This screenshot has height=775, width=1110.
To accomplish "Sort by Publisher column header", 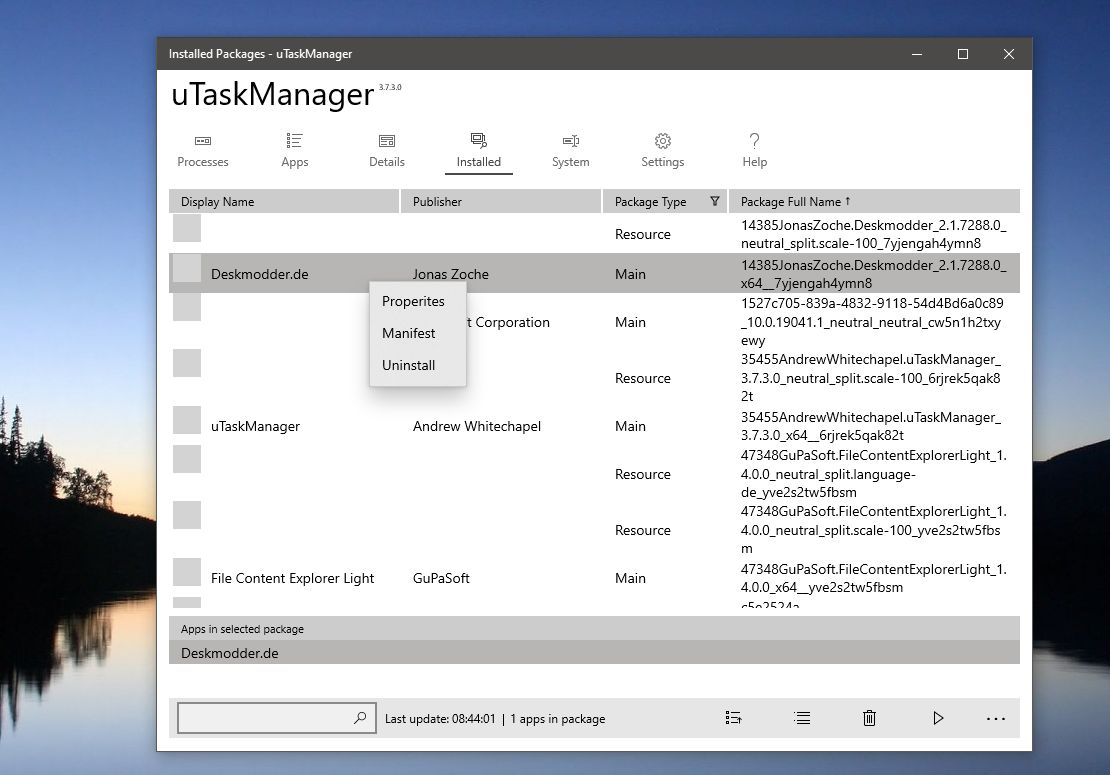I will coord(501,202).
